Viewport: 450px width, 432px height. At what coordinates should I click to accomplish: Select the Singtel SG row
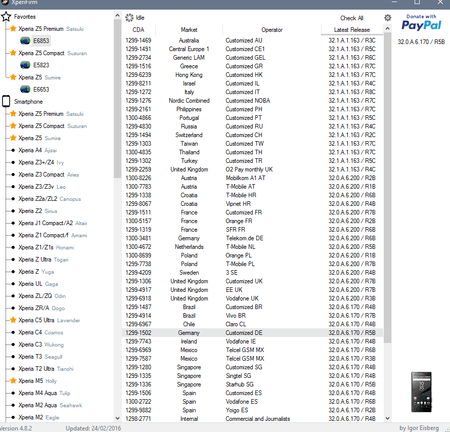click(253, 376)
